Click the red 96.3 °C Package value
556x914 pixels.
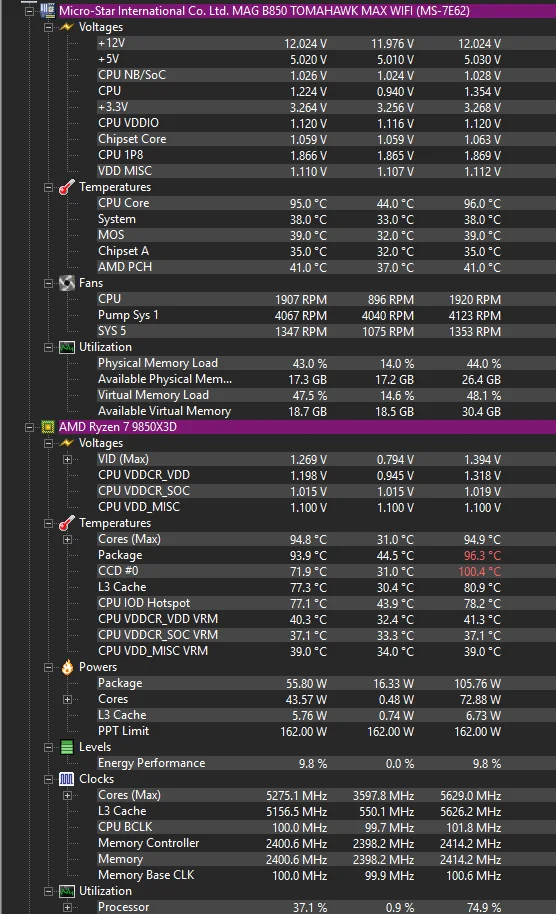tap(482, 556)
